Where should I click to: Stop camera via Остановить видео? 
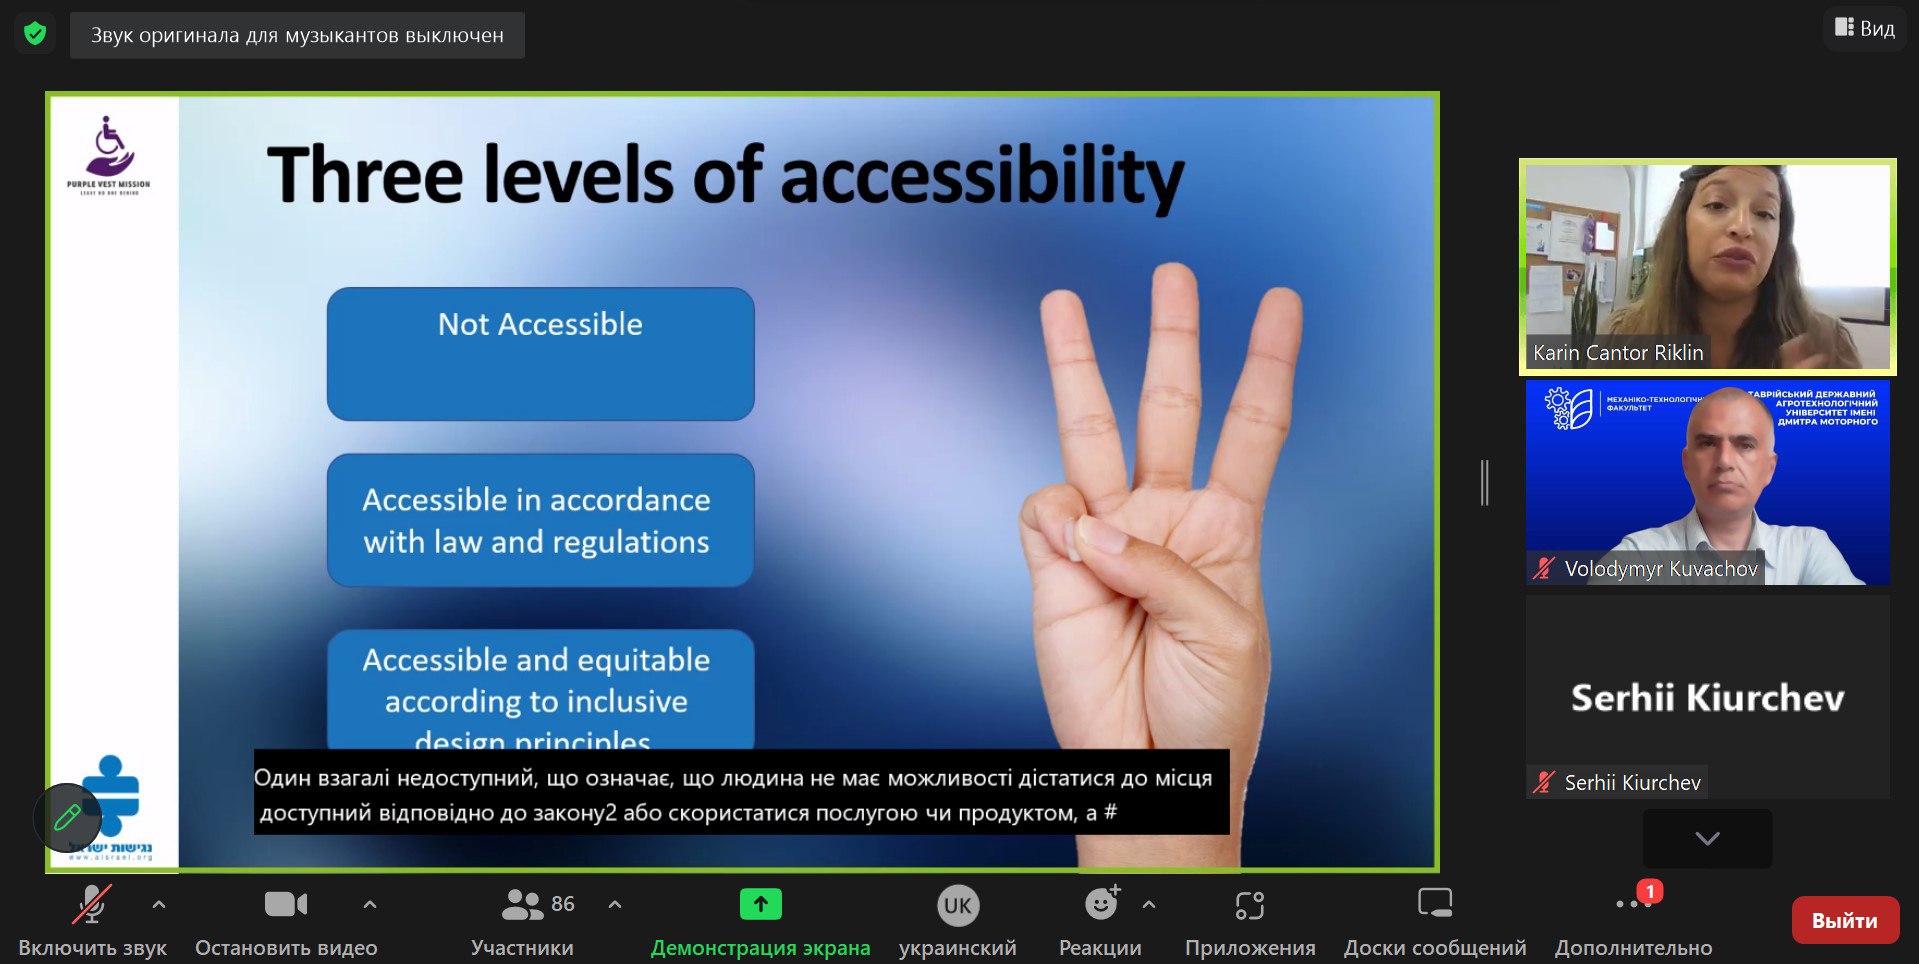pyautogui.click(x=286, y=921)
